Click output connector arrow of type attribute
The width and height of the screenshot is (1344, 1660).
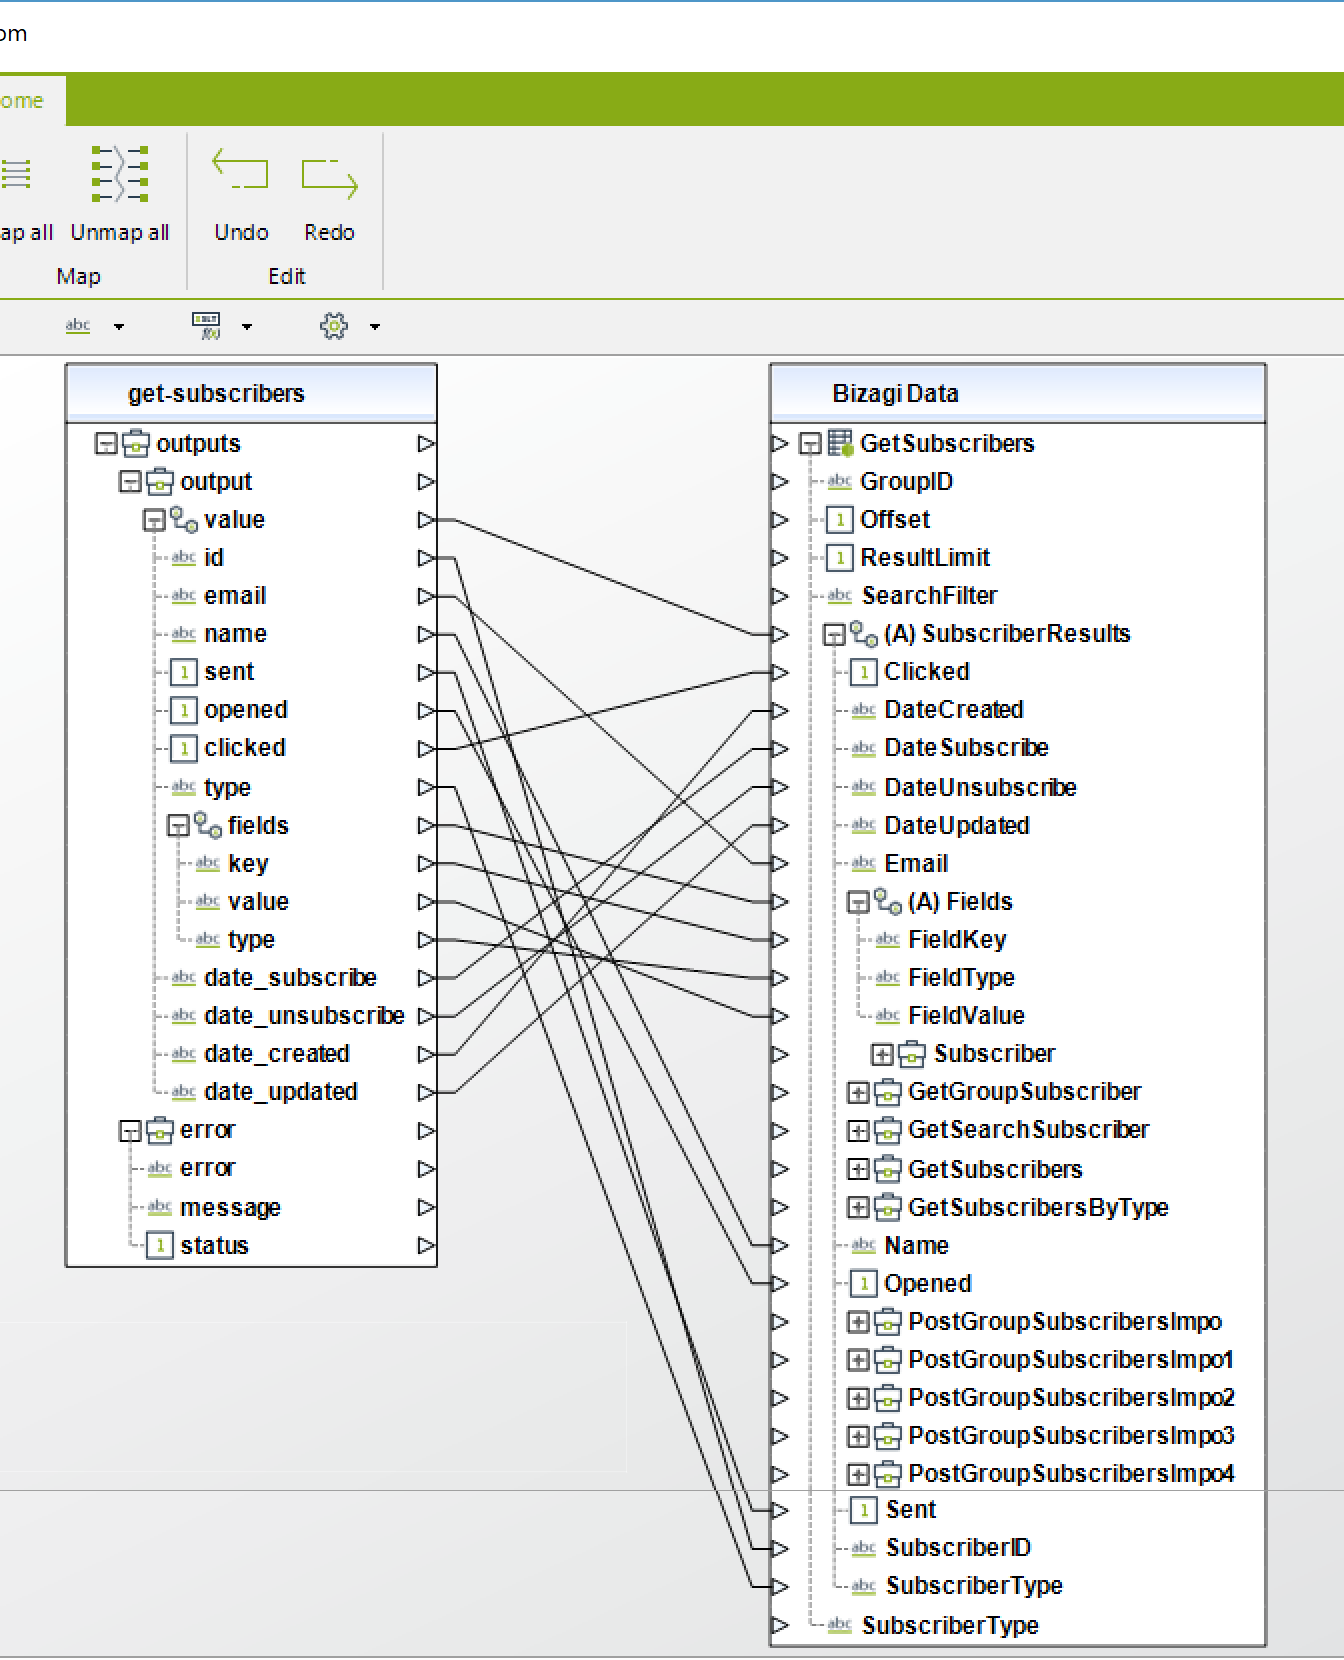[426, 788]
